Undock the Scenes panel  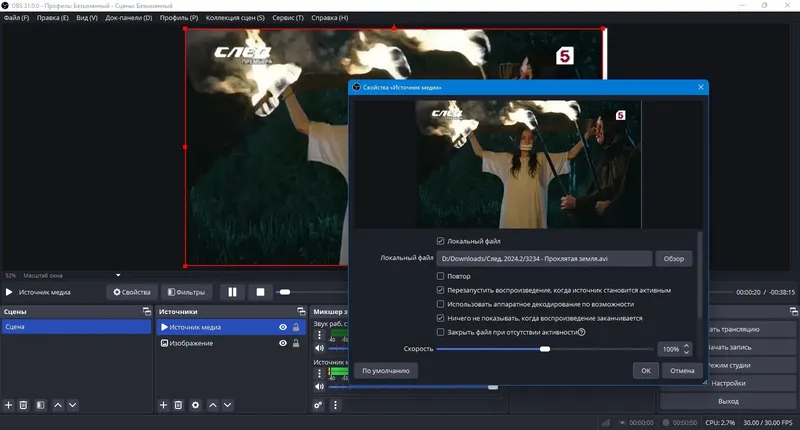(x=147, y=311)
